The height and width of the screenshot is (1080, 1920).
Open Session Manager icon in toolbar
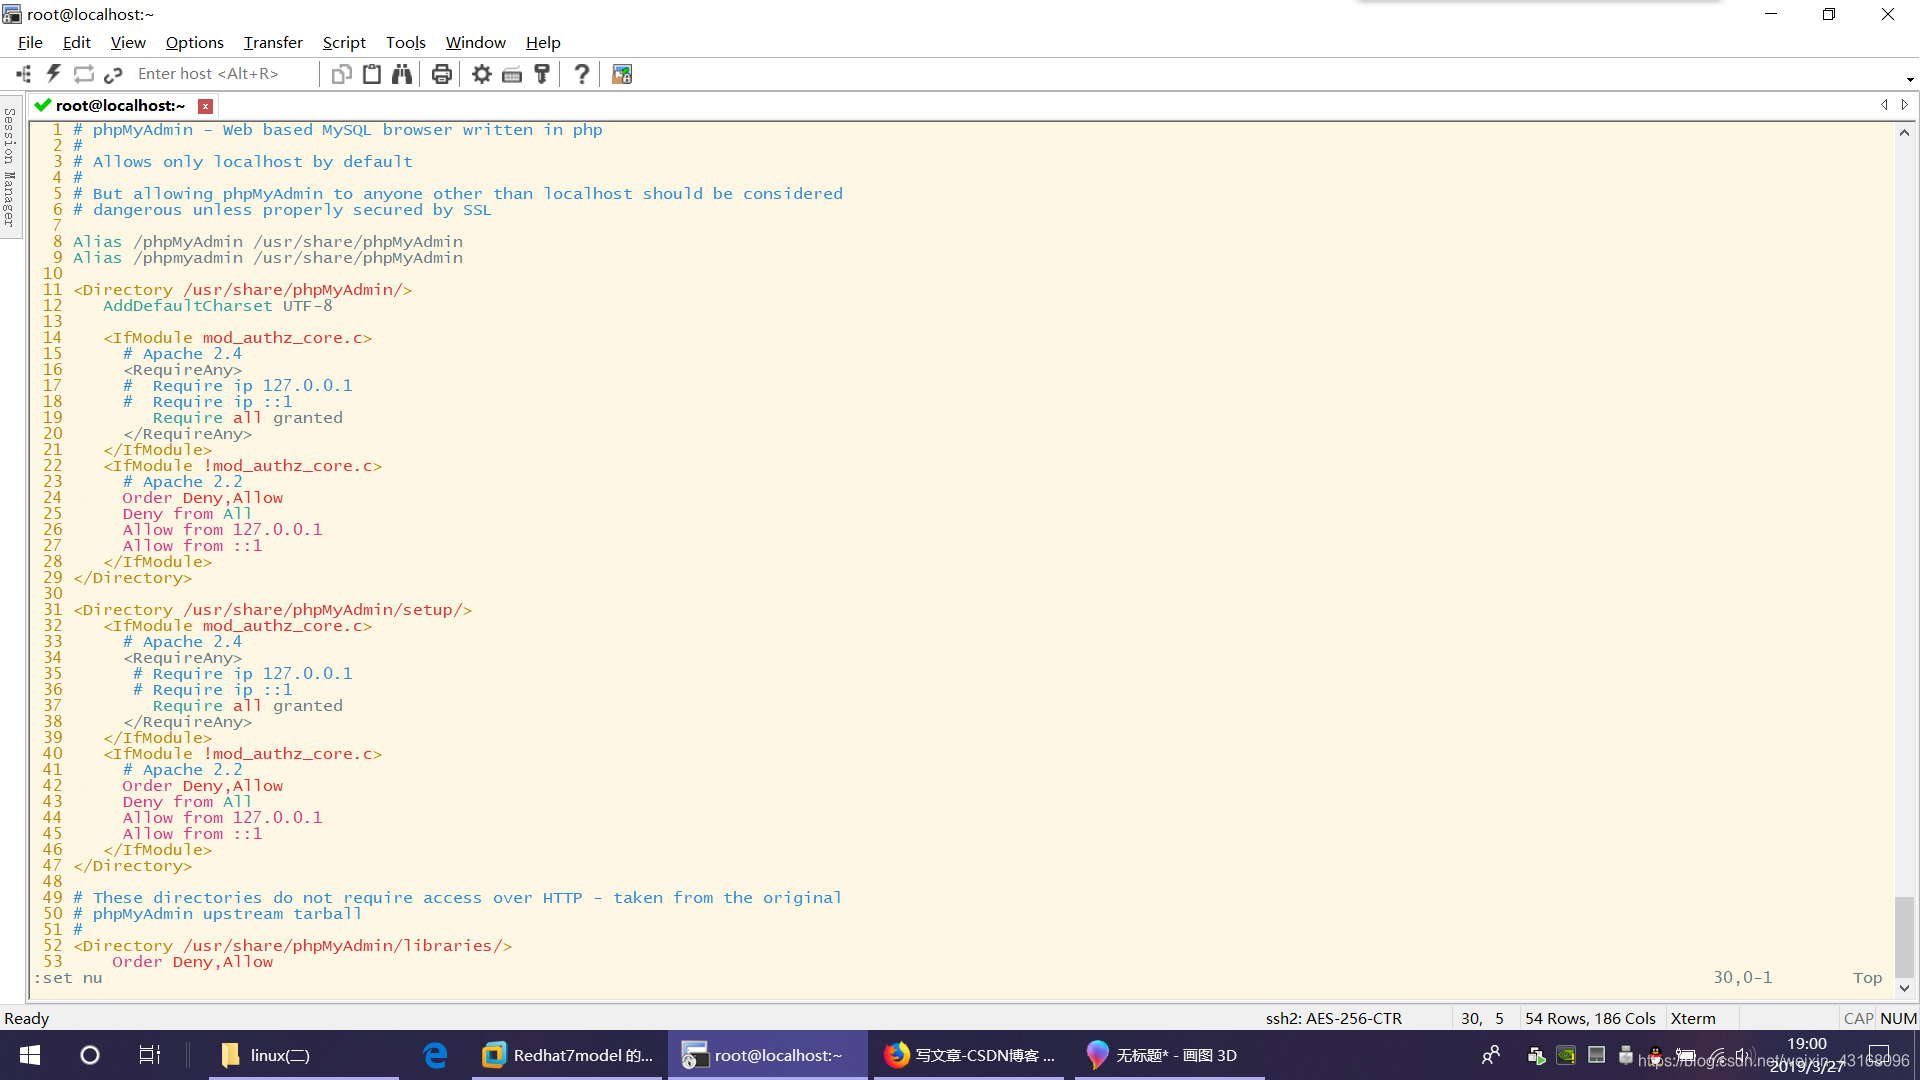pyautogui.click(x=24, y=74)
